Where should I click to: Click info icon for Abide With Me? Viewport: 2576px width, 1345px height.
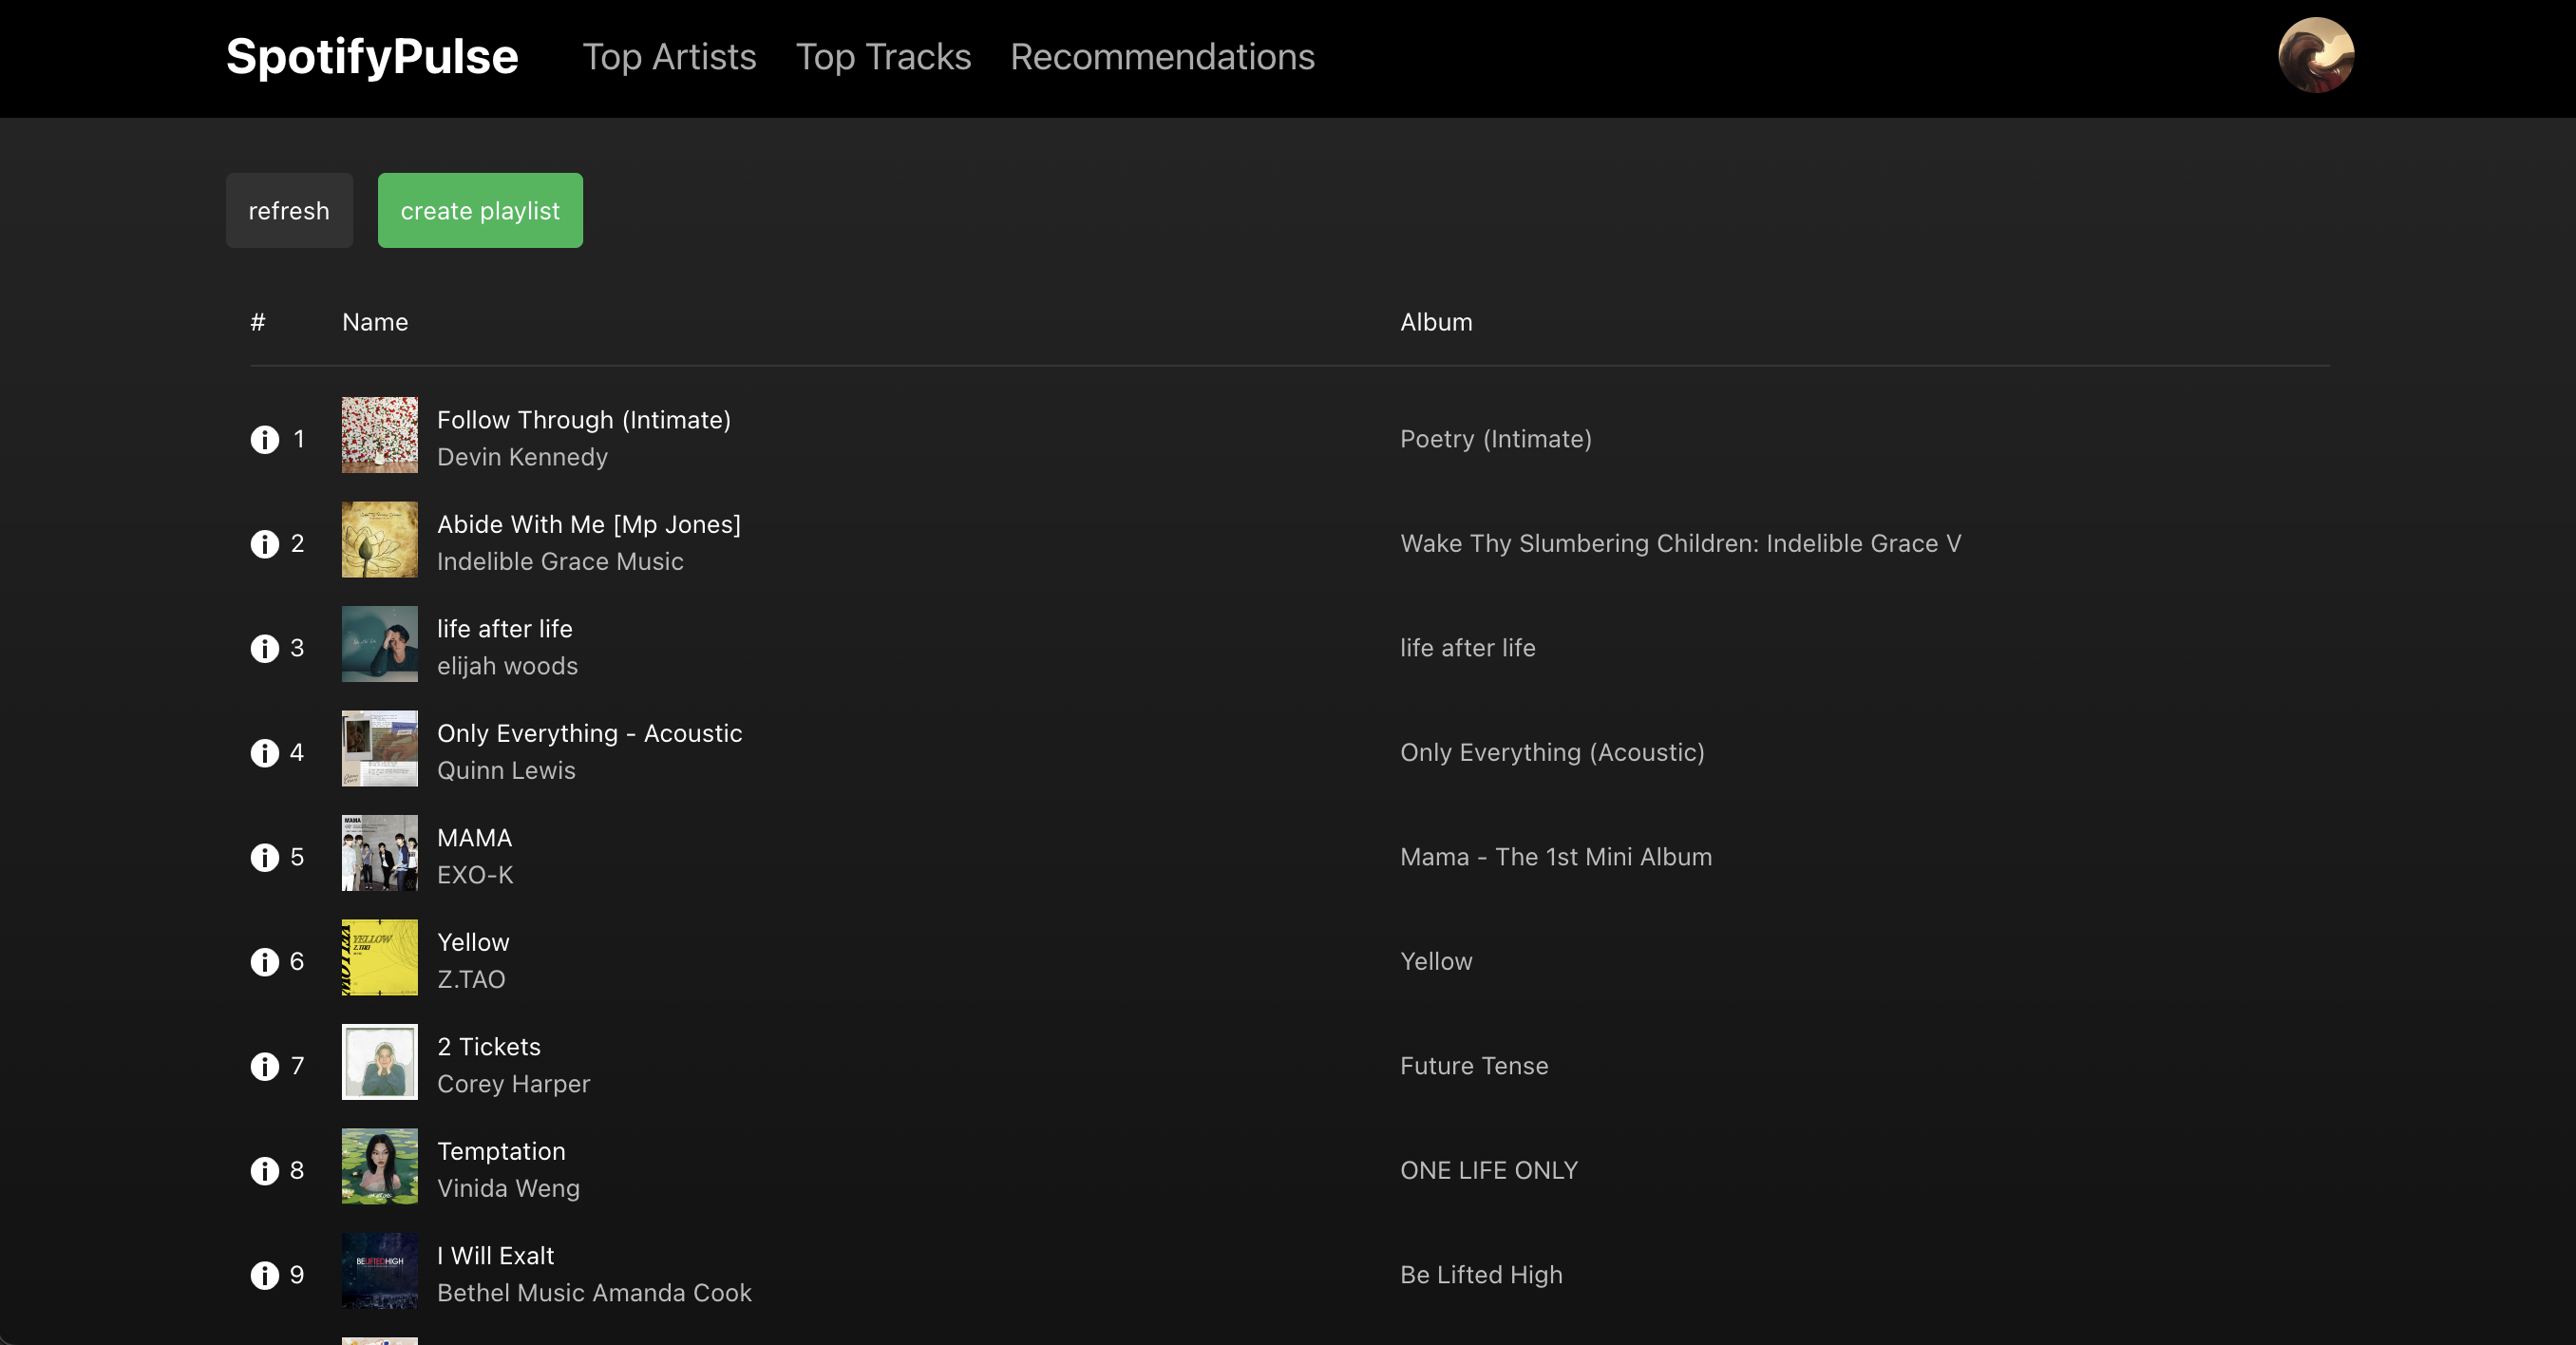click(x=264, y=544)
